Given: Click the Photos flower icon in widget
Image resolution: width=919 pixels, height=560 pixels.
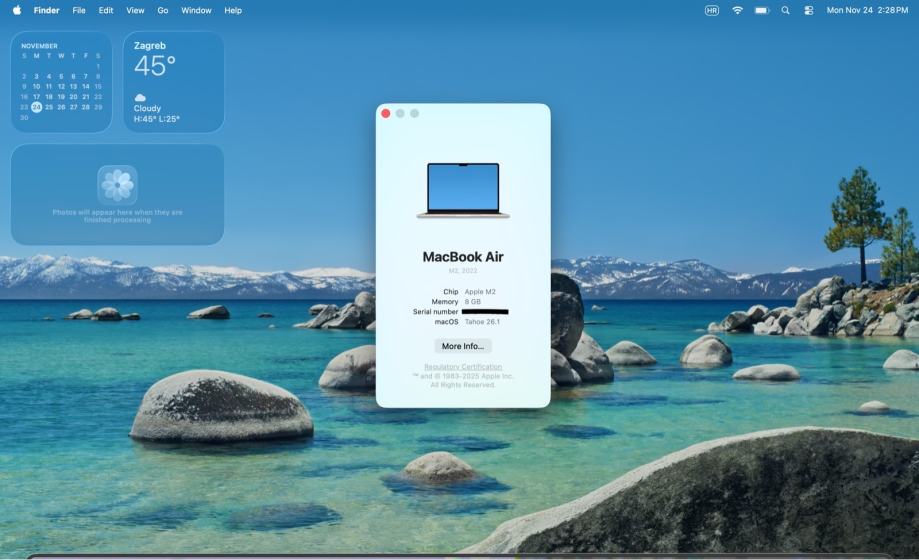Looking at the screenshot, I should point(118,185).
